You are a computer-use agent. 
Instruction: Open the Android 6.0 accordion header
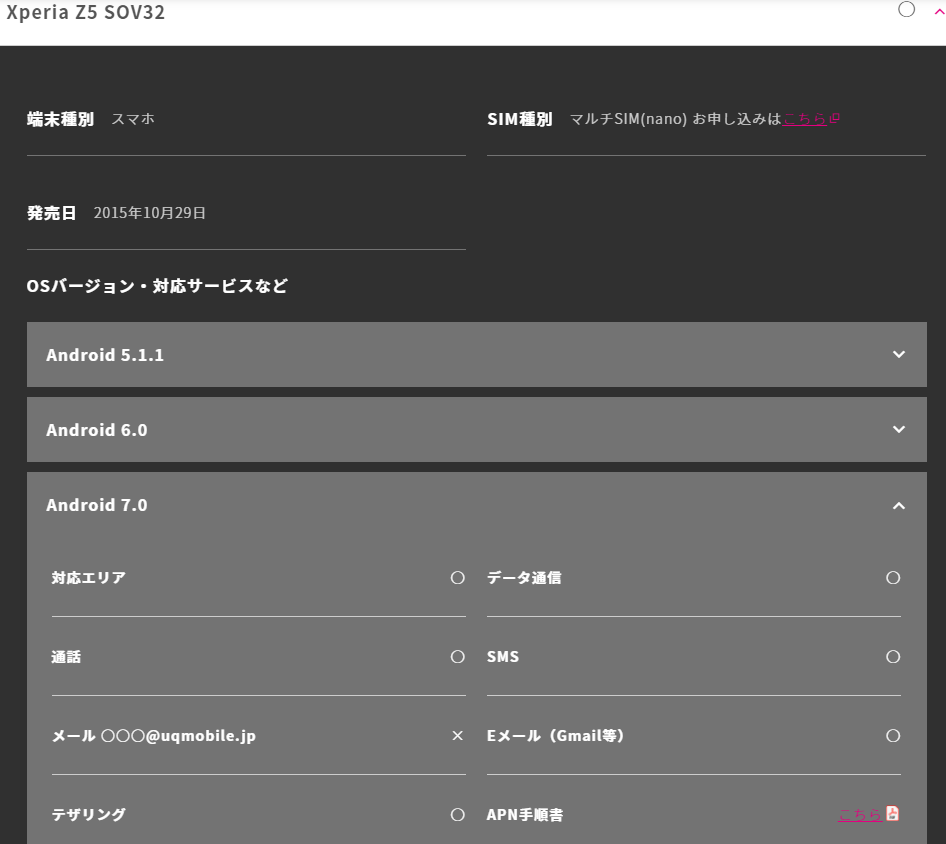click(97, 430)
